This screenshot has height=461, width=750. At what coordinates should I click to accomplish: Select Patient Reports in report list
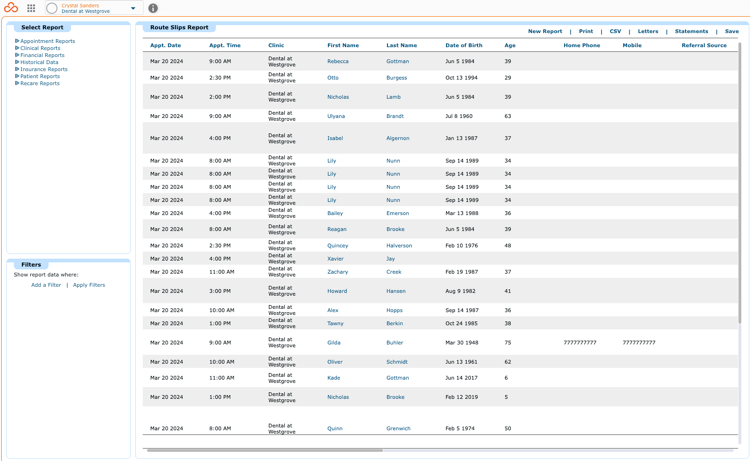tap(40, 76)
